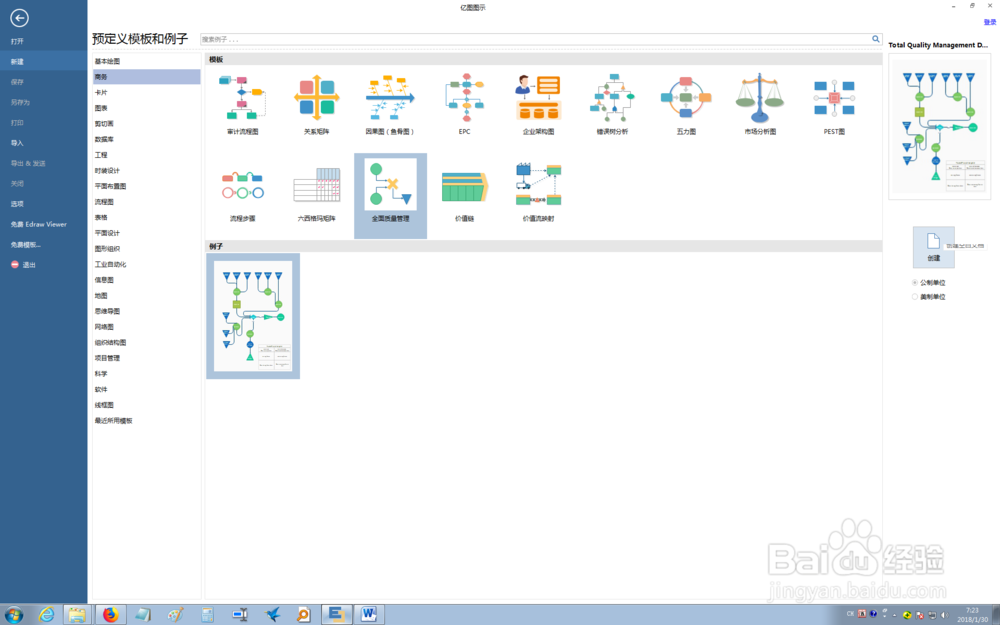The height and width of the screenshot is (625, 1000).
Task: Open Windows Explorer folder in taskbar
Action: tap(77, 615)
